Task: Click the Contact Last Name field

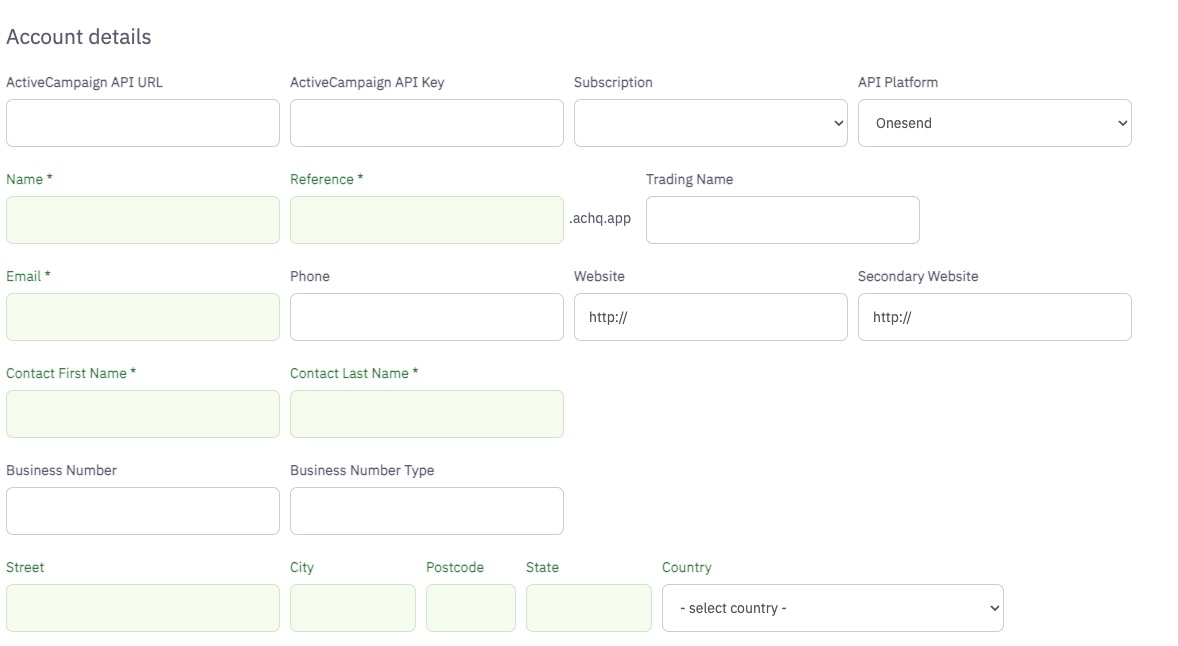Action: pos(427,414)
